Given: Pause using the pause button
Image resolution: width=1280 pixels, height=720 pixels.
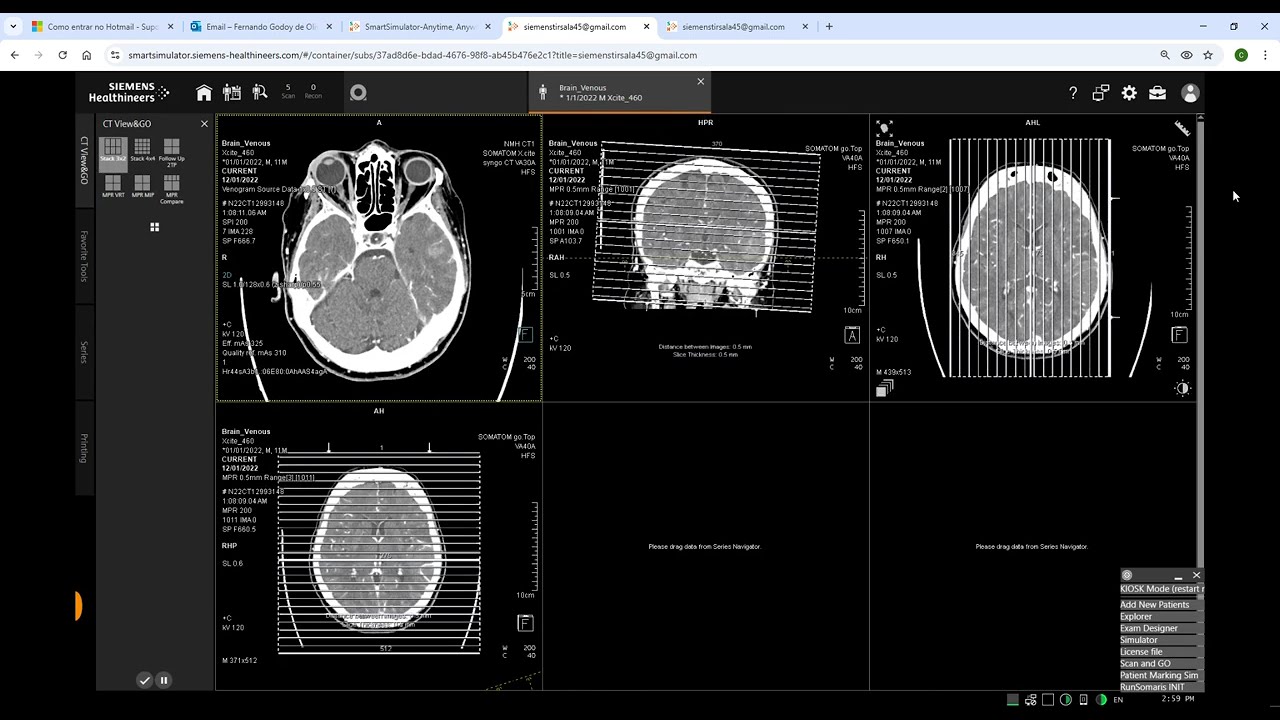Looking at the screenshot, I should (x=164, y=680).
